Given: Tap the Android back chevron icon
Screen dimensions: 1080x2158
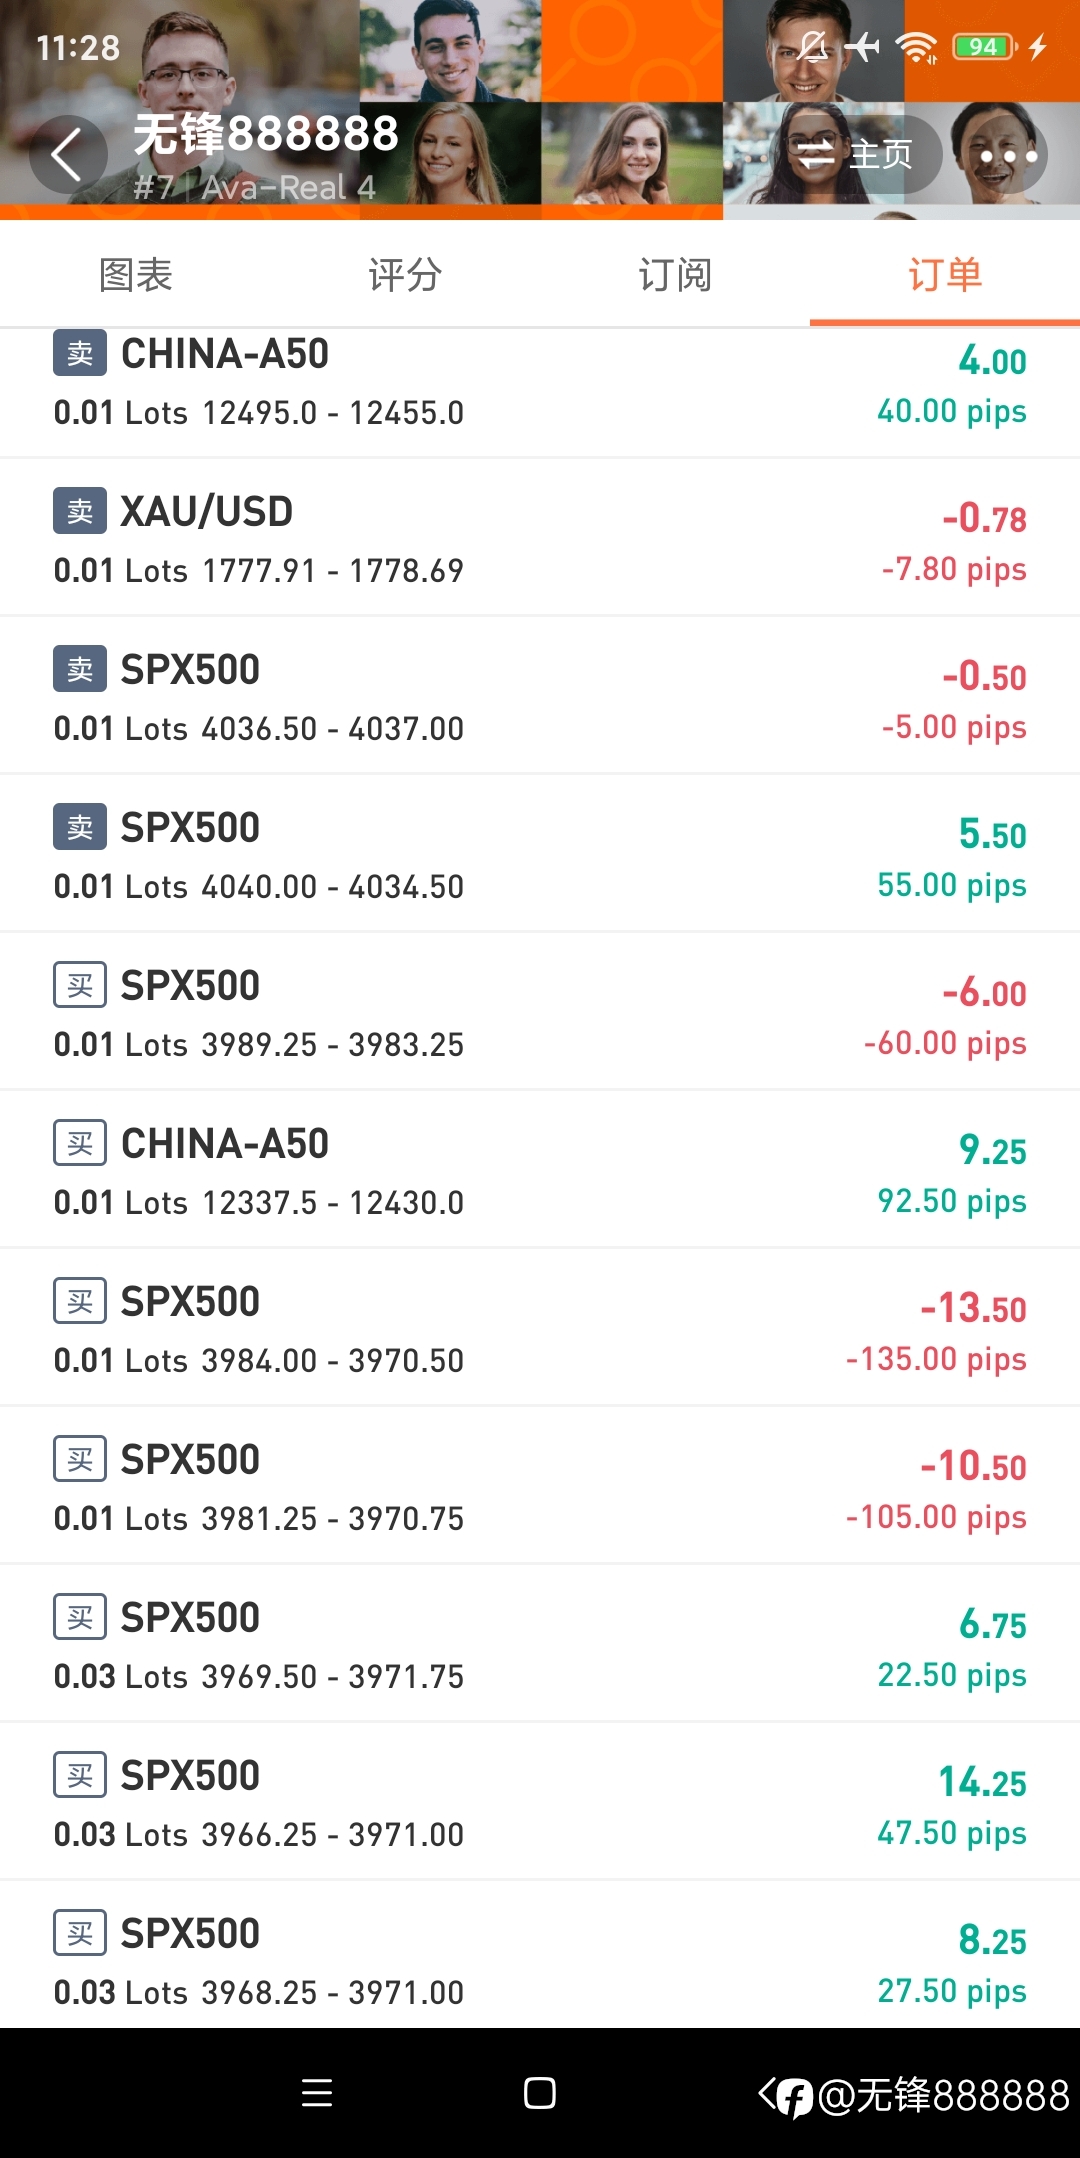Looking at the screenshot, I should pyautogui.click(x=767, y=2092).
